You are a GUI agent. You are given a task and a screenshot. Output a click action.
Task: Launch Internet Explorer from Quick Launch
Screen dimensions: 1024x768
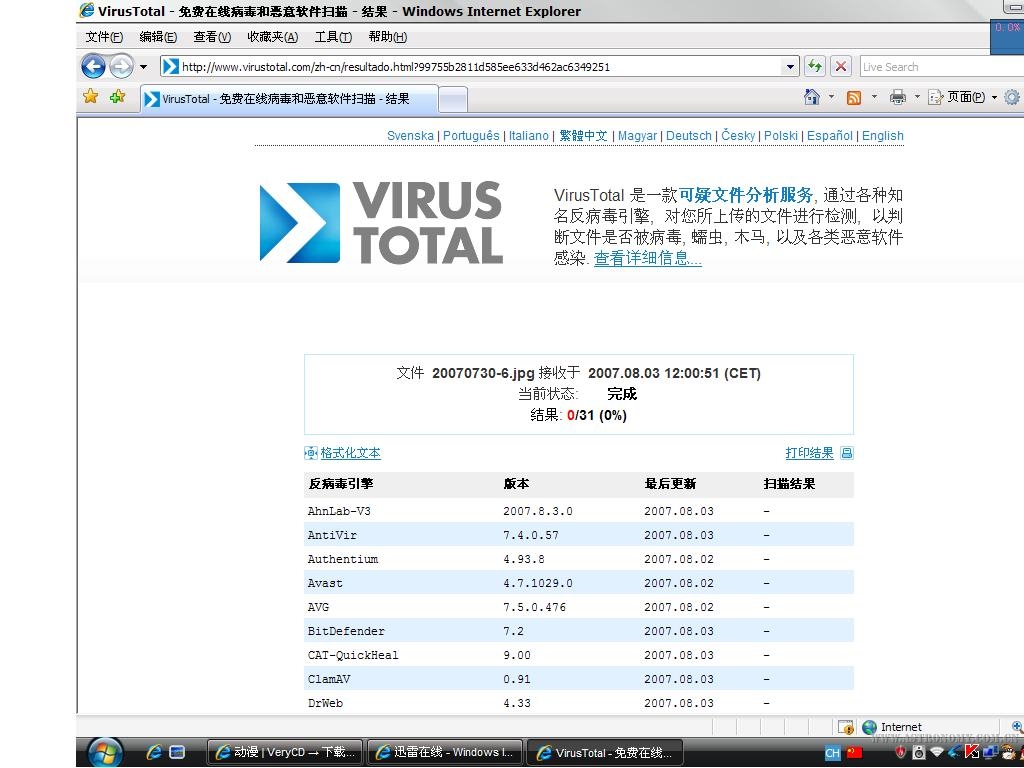point(154,752)
